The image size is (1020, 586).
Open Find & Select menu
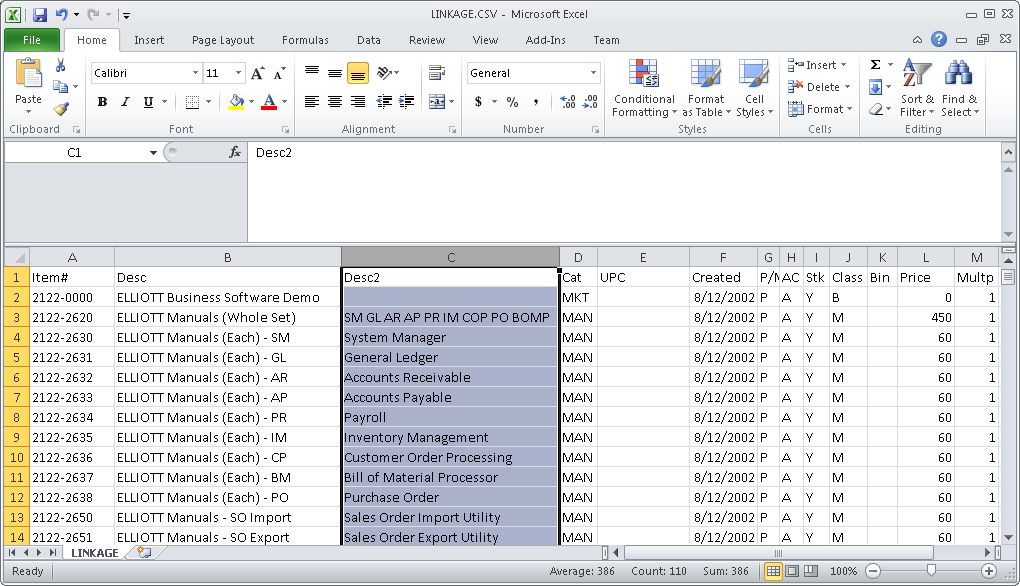960,88
